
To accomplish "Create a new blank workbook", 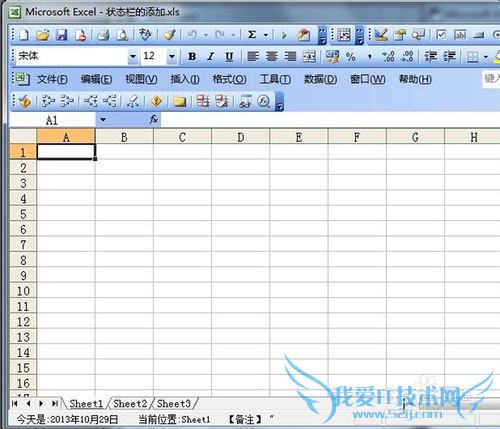I will [x=24, y=35].
